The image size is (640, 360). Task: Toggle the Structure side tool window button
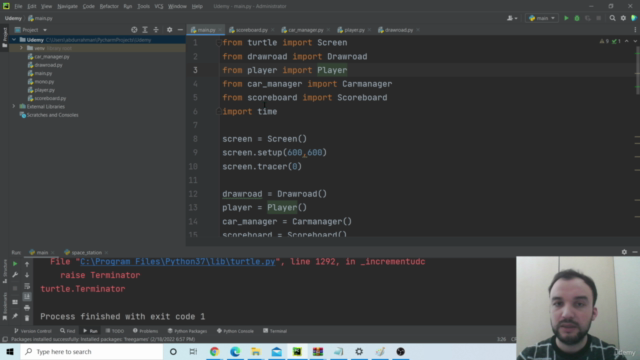pos(4,271)
